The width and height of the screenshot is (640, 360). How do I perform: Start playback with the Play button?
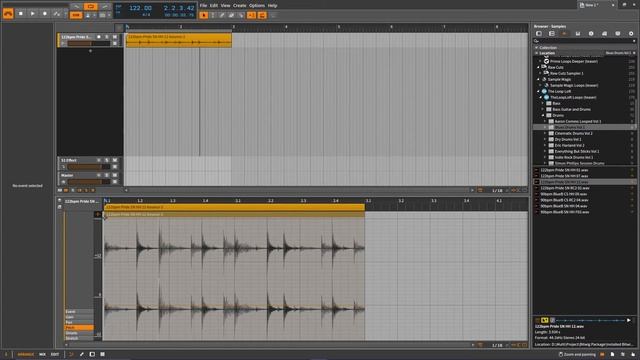33,13
